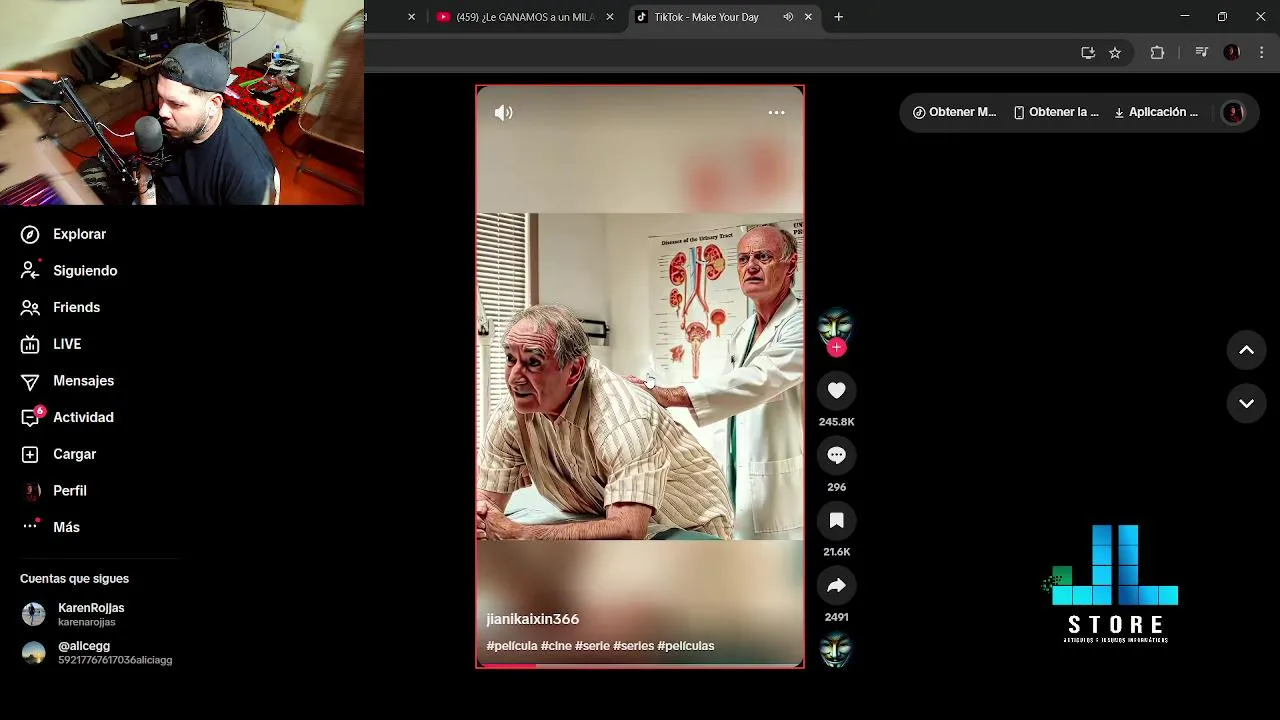Open the profile avatar in TikTok header

[x=1233, y=113]
